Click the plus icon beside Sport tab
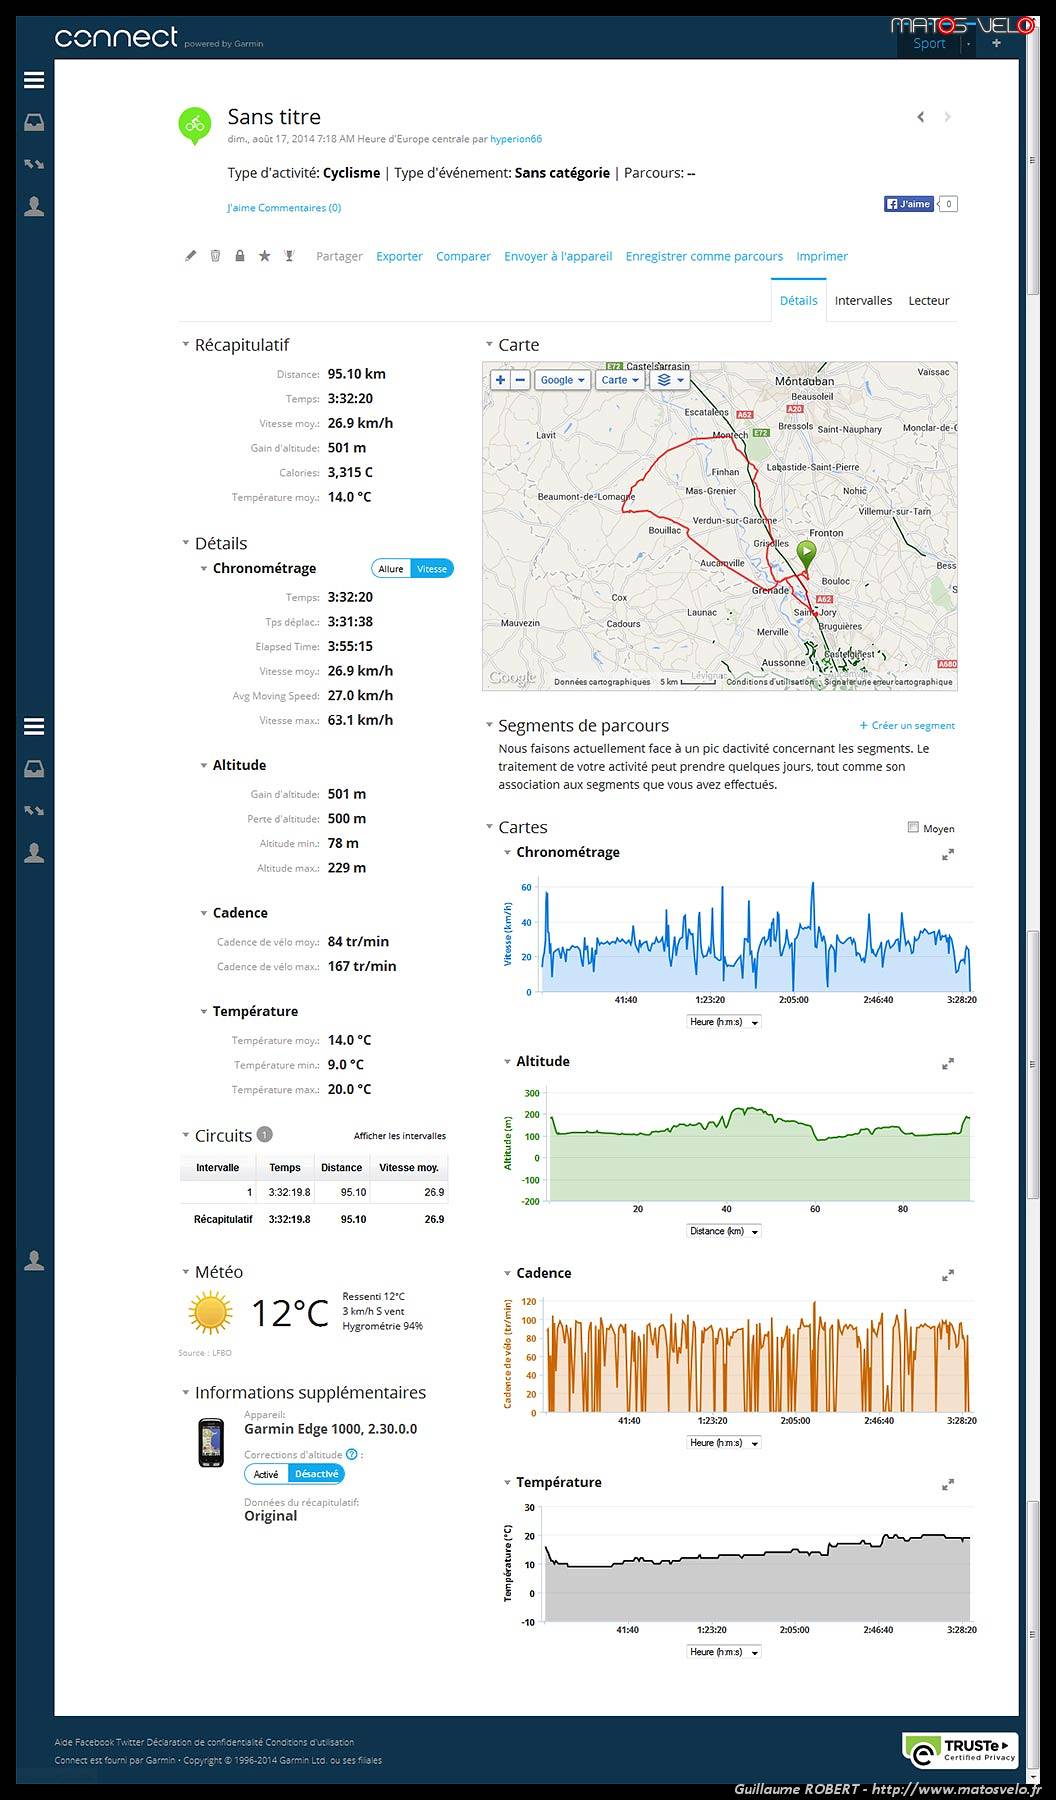 (996, 43)
